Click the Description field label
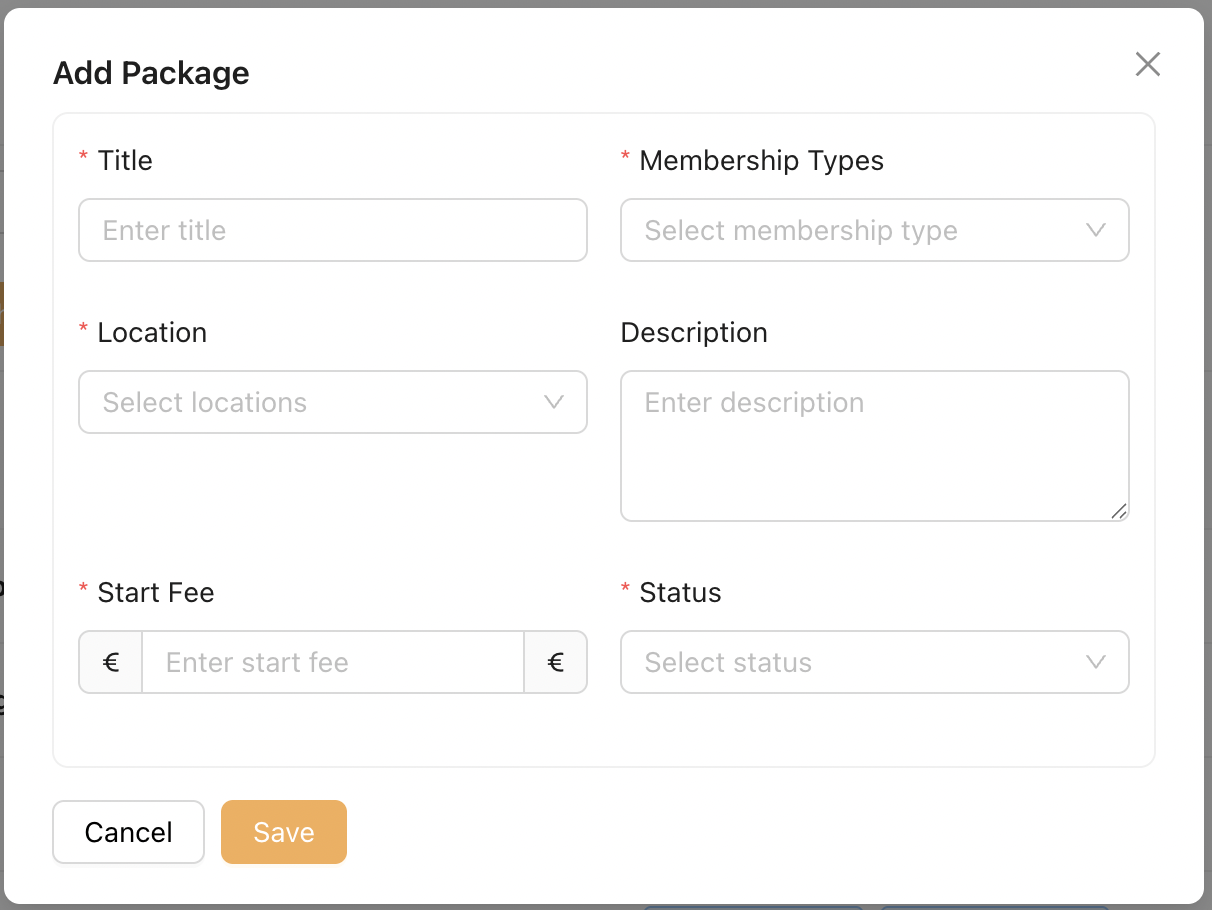 [x=694, y=333]
